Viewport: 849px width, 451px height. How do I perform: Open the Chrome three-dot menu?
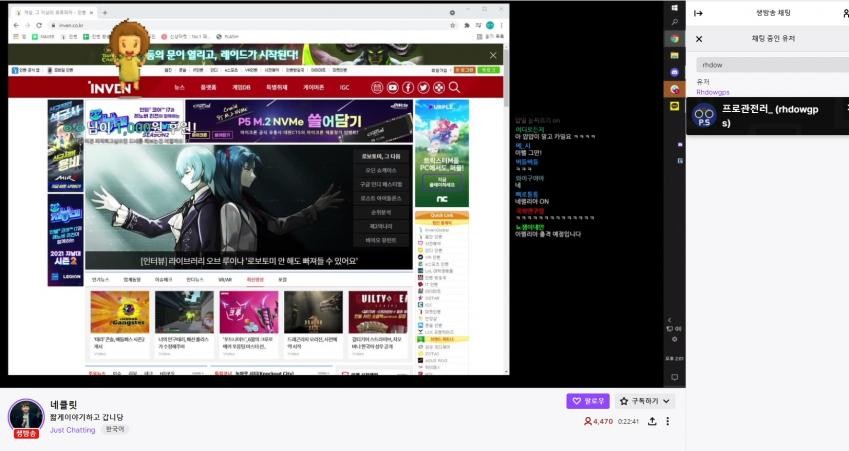502,25
